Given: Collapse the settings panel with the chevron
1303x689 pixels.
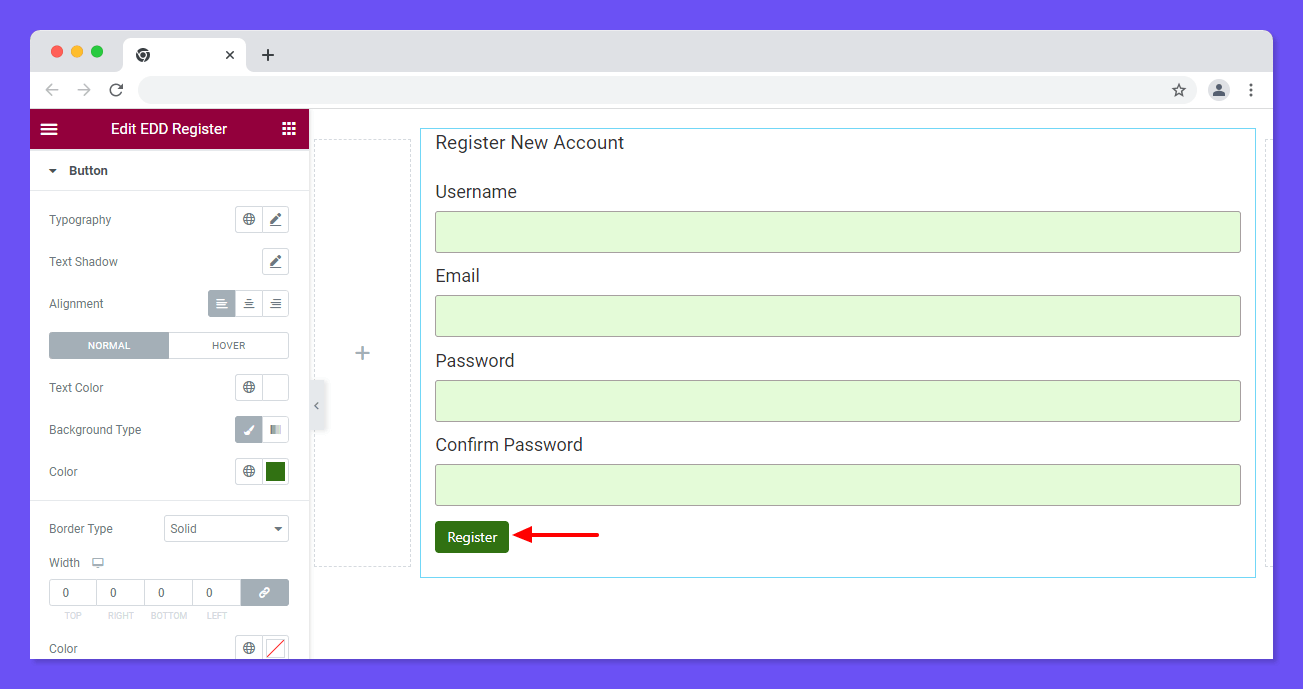Looking at the screenshot, I should click(x=317, y=405).
